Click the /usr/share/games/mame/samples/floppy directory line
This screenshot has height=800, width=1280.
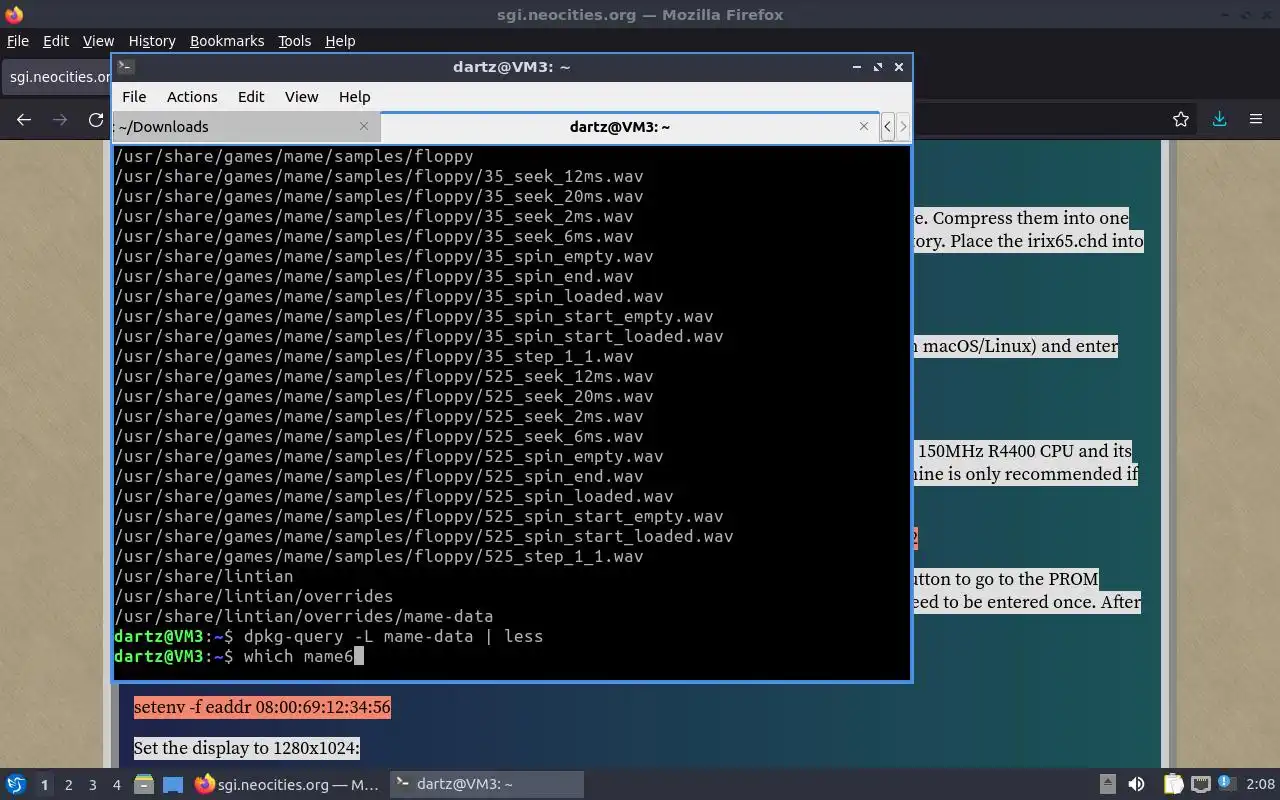pyautogui.click(x=294, y=156)
